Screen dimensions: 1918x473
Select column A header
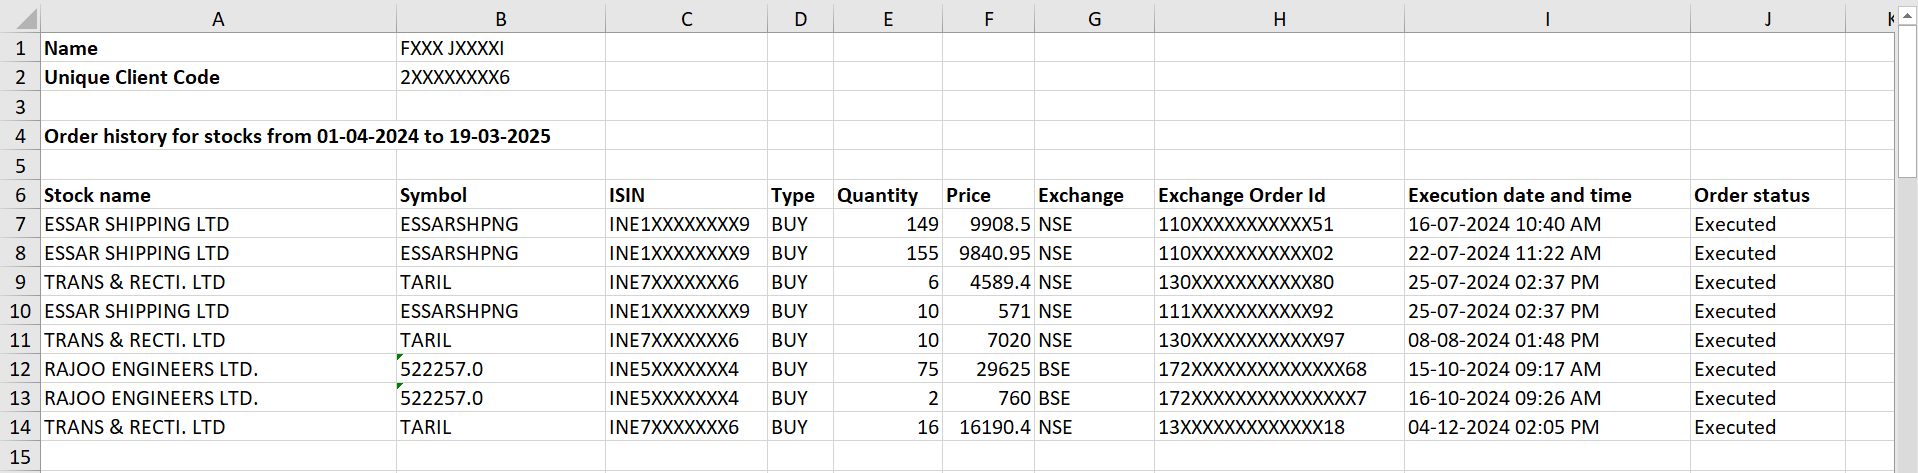click(218, 18)
